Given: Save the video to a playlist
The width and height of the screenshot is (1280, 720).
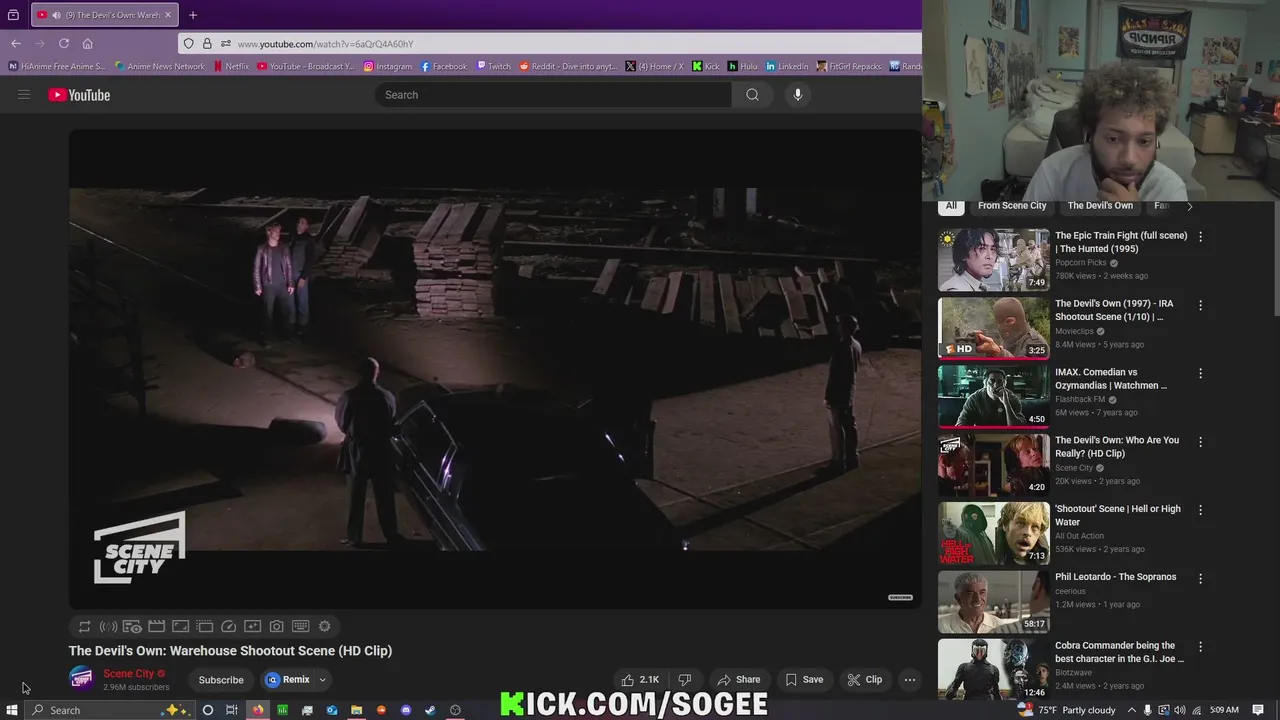Looking at the screenshot, I should (804, 680).
